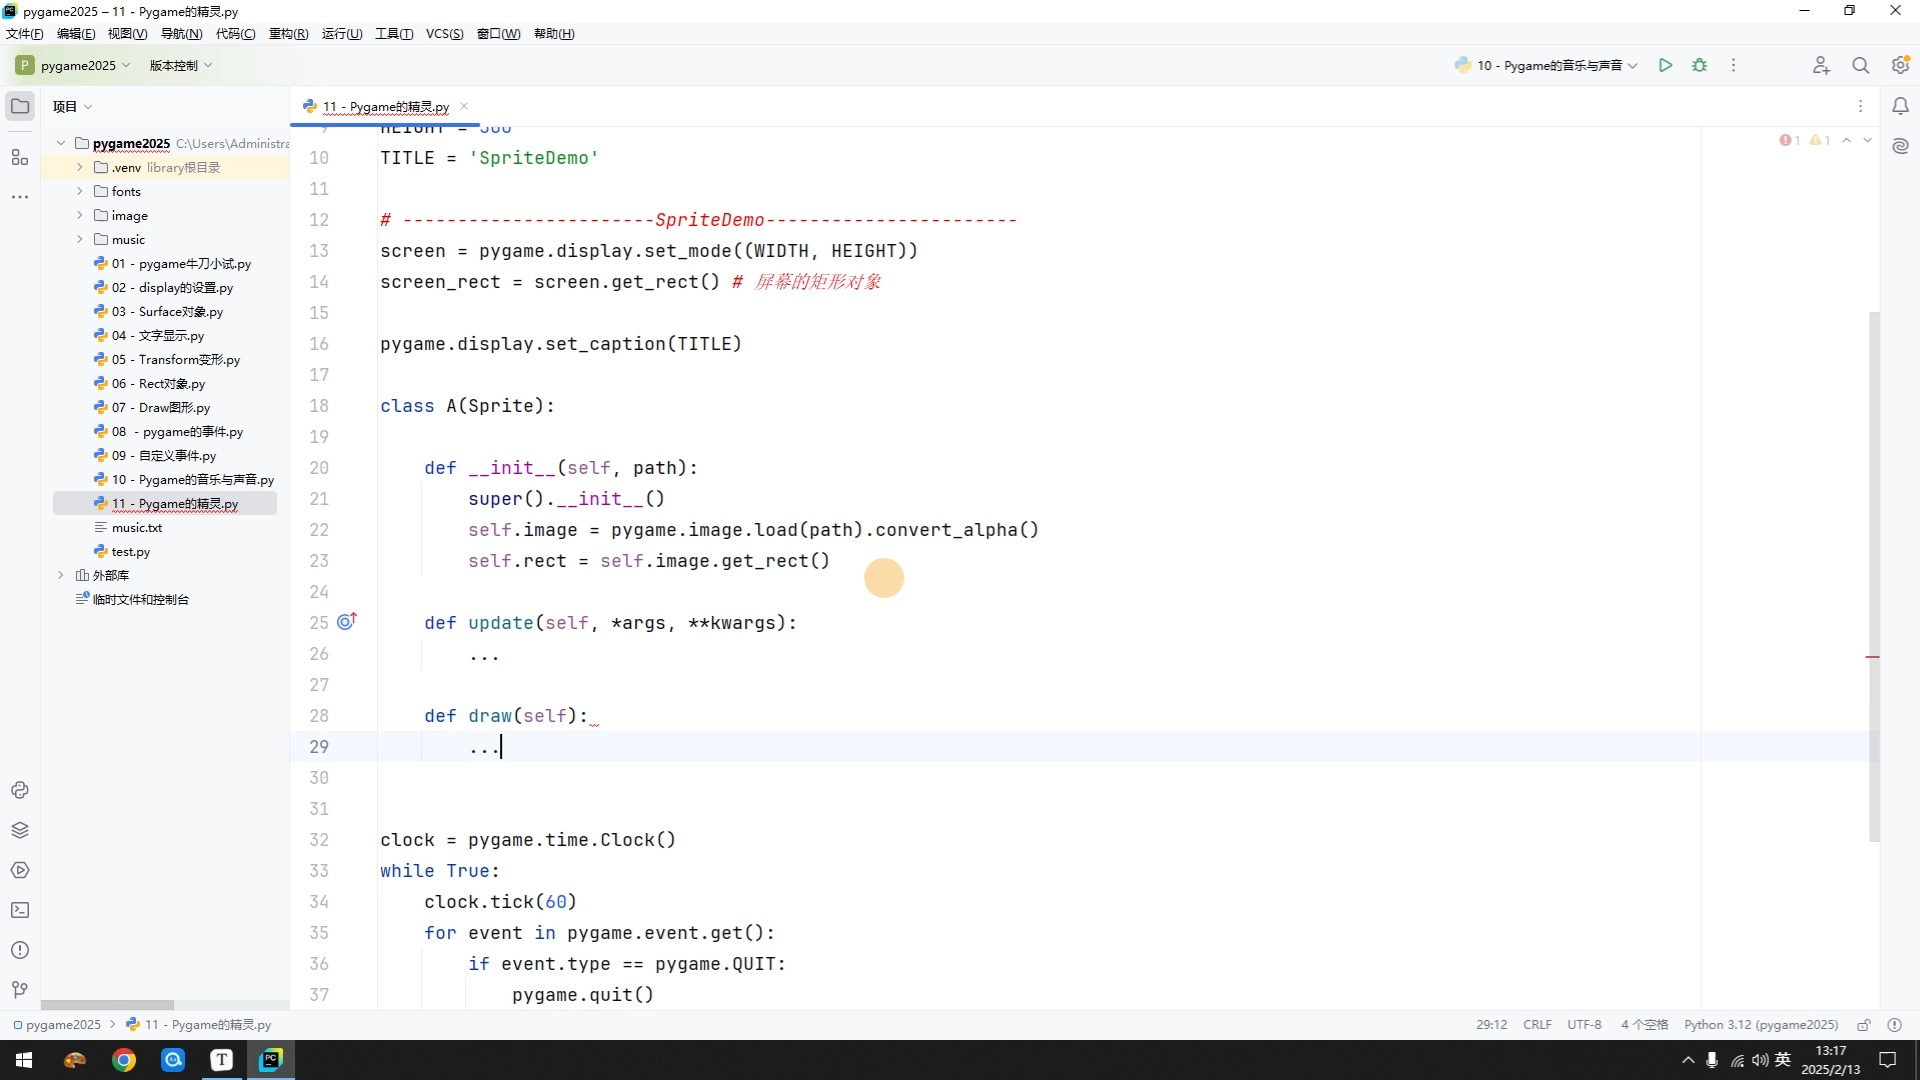
Task: Open the 视图 menu
Action: (127, 33)
